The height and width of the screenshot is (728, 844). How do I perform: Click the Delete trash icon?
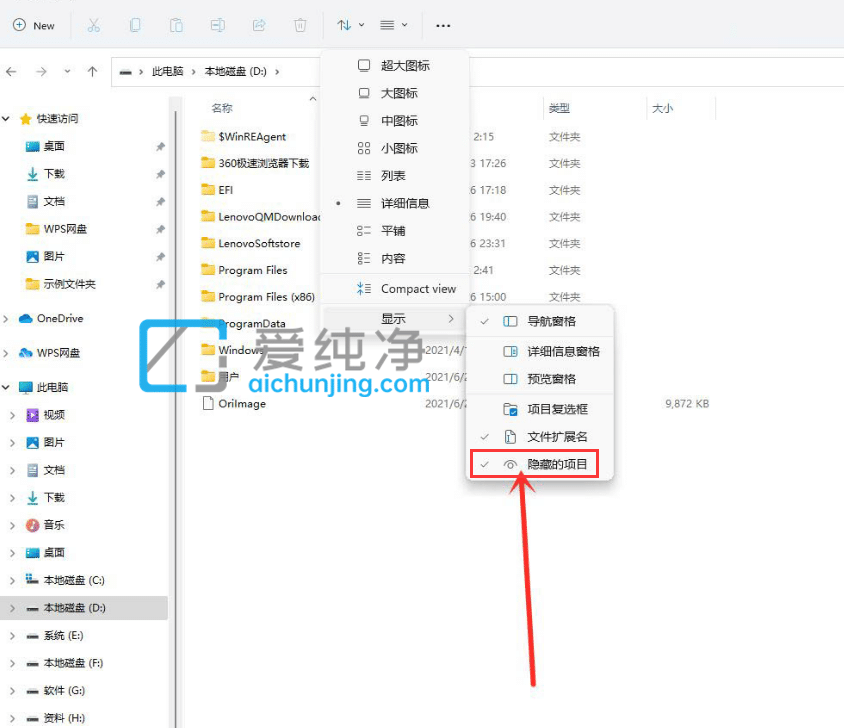[x=300, y=25]
